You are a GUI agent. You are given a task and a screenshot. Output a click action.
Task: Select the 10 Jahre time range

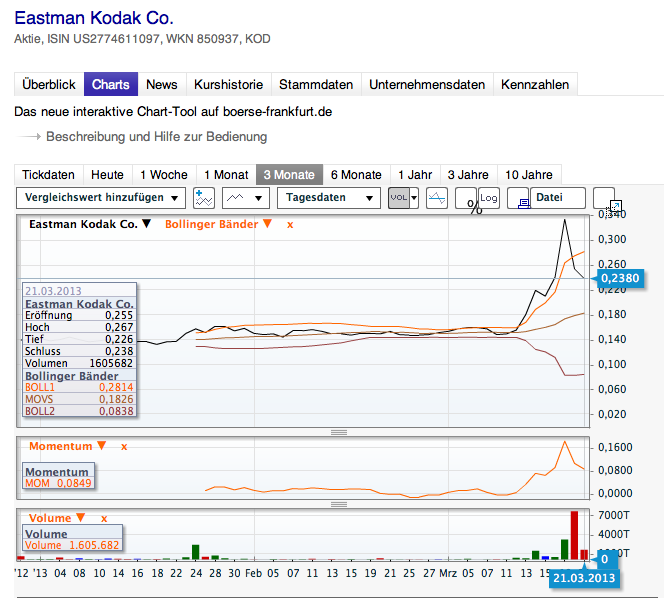[x=529, y=174]
